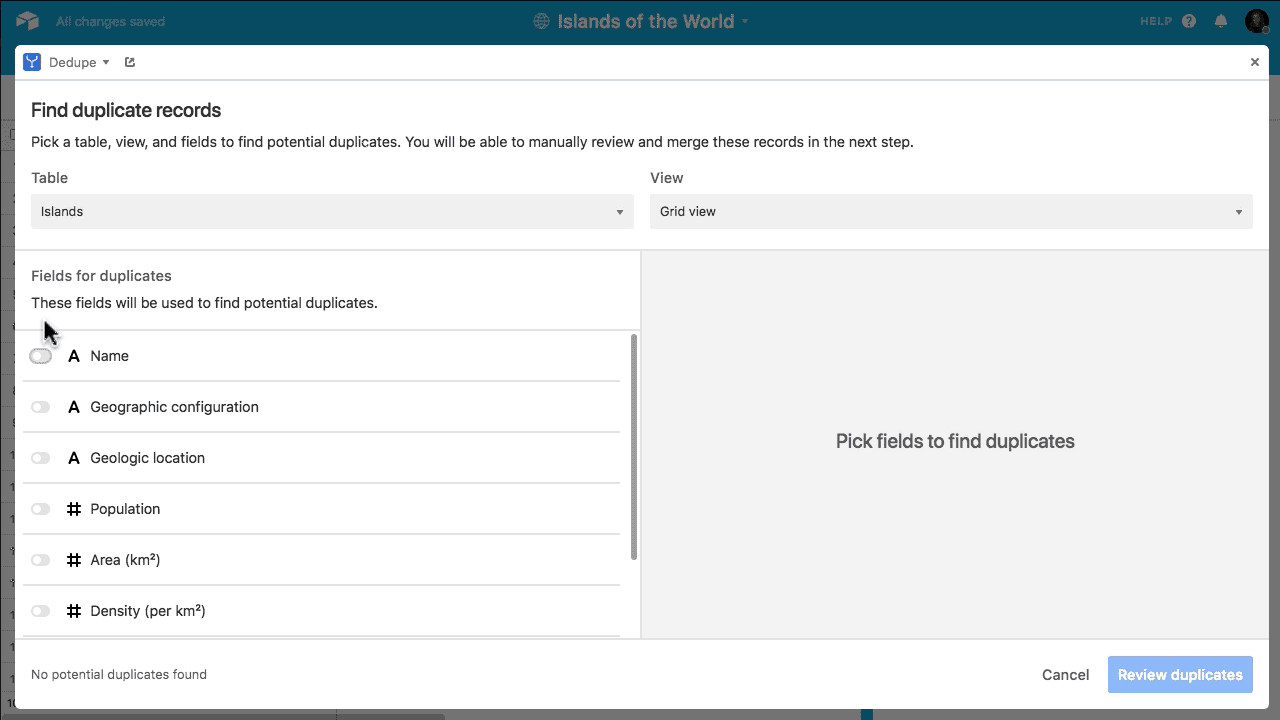The height and width of the screenshot is (720, 1280).
Task: Open the Islands of the World base menu
Action: pyautogui.click(x=652, y=21)
